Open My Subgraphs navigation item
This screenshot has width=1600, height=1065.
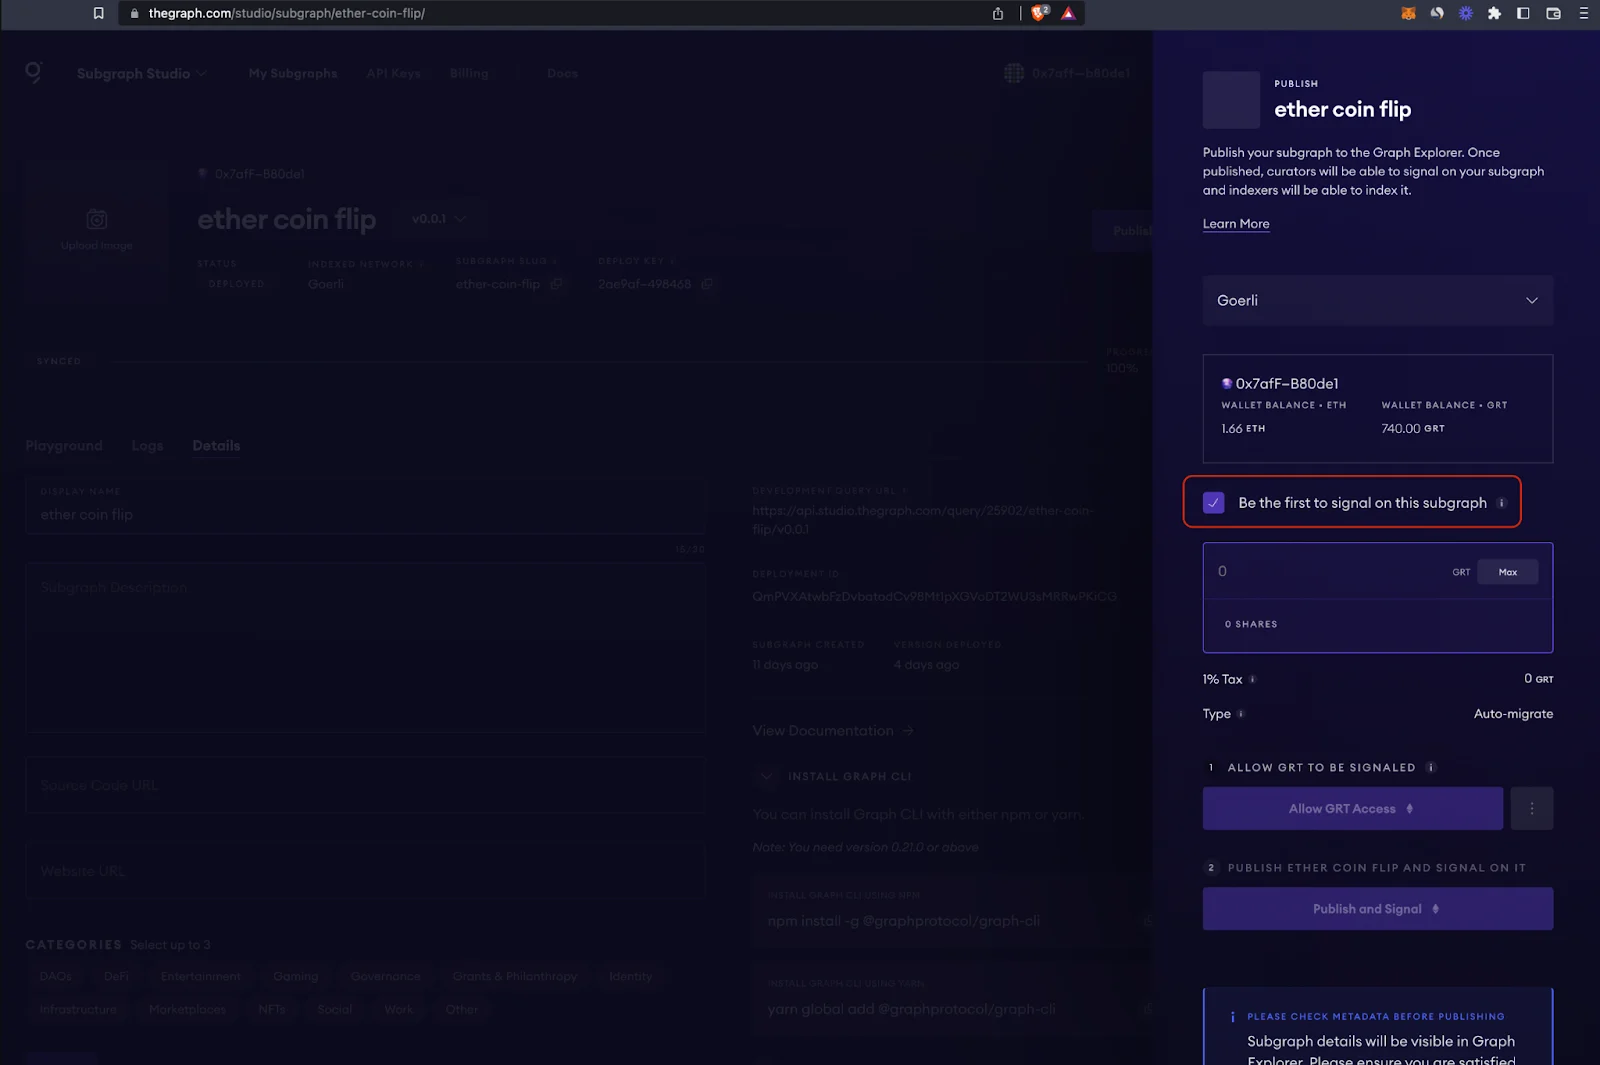point(293,73)
